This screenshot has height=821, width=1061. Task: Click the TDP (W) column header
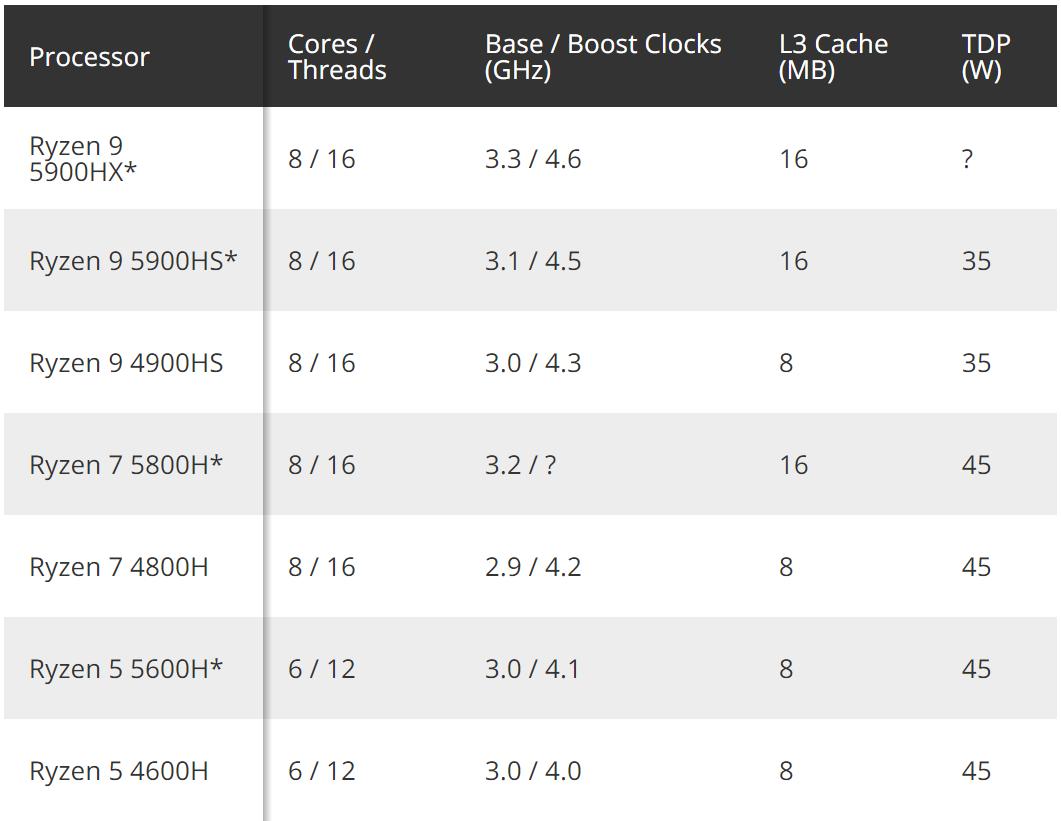coord(985,57)
